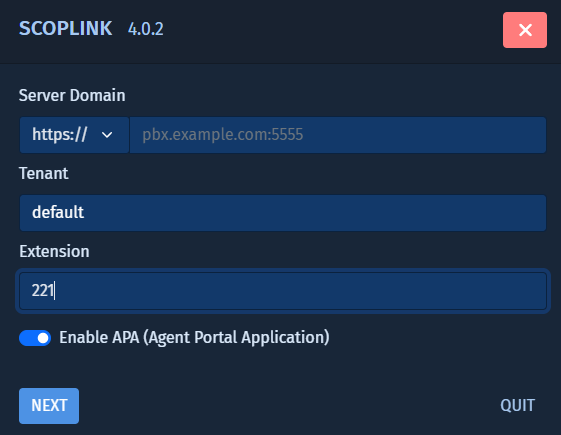Focus the Server Domain input field
Screen dimensions: 561x435
point(338,135)
